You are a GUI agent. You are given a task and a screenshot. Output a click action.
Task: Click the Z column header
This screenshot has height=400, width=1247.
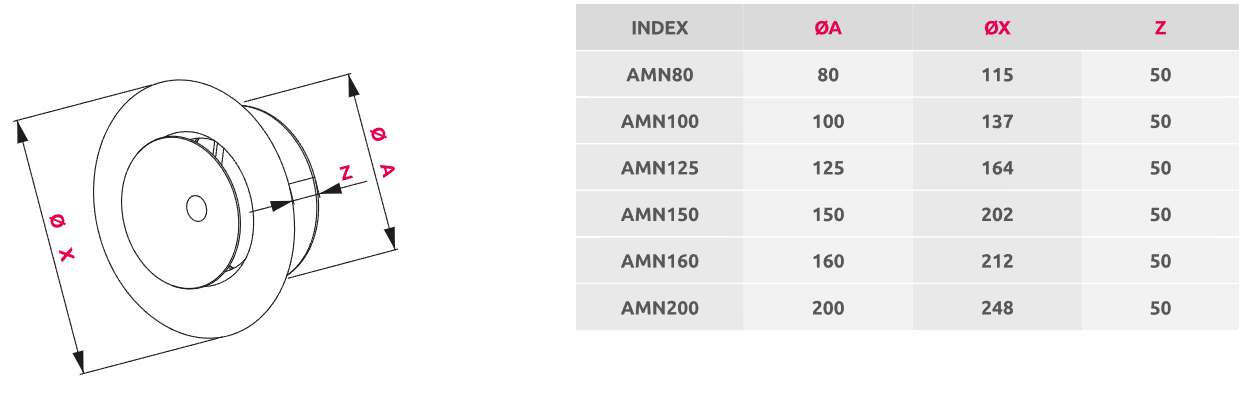coord(1160,28)
